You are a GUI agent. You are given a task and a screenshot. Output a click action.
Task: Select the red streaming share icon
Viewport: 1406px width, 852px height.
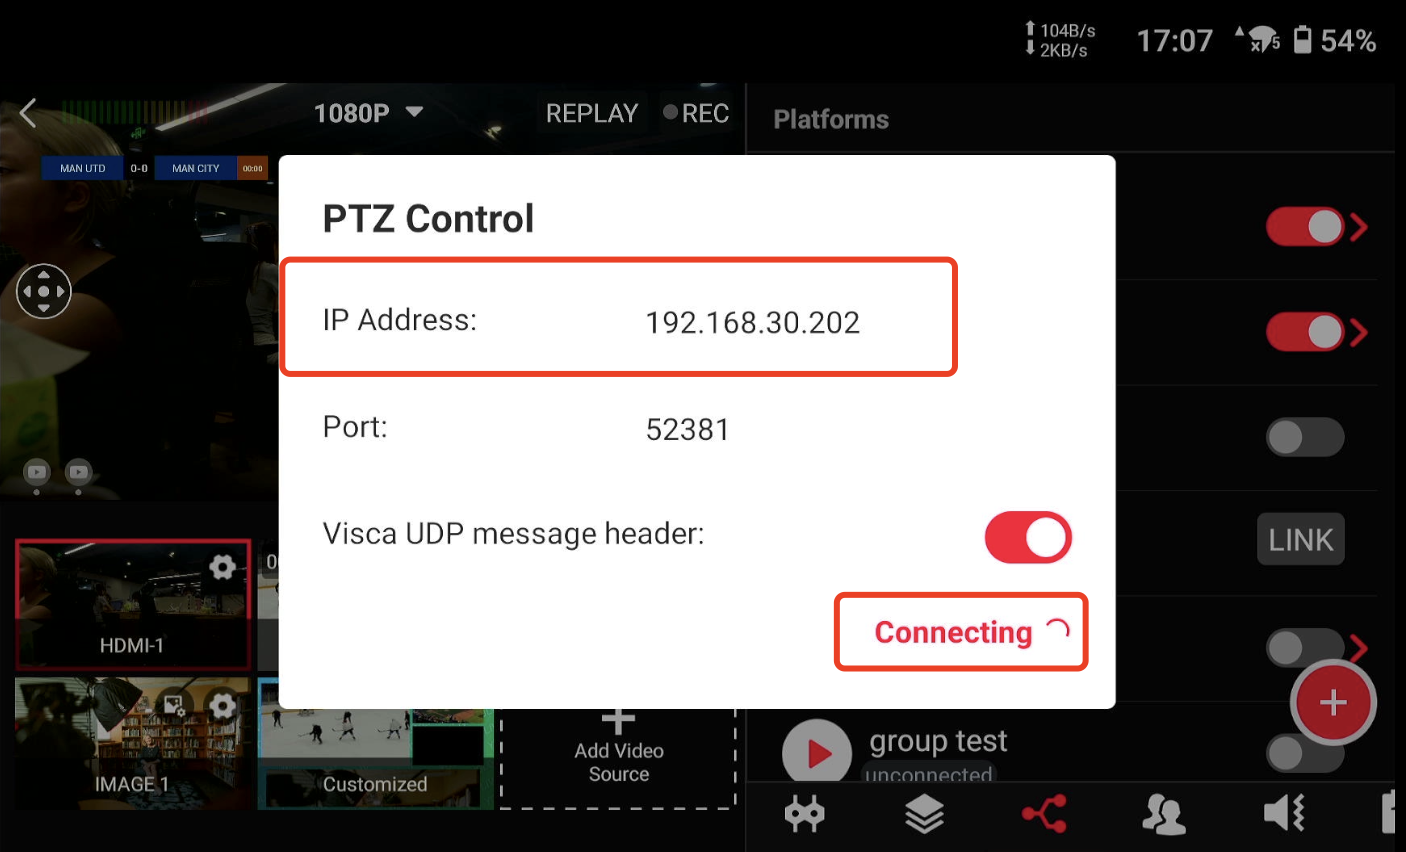(1044, 814)
